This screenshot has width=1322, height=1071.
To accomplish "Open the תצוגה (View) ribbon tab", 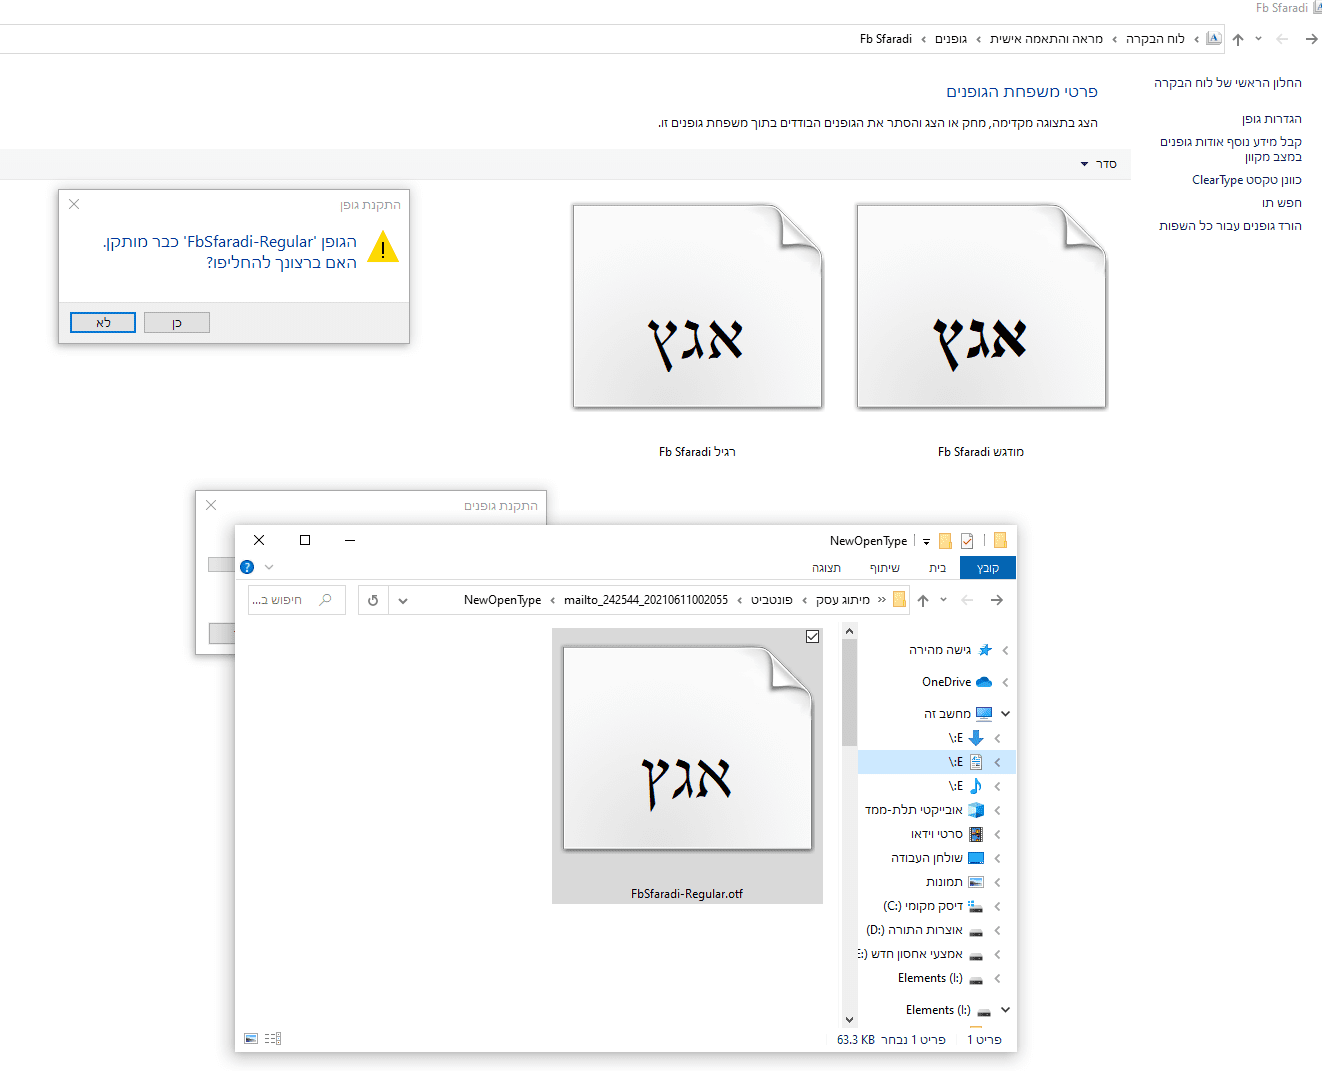I will pyautogui.click(x=826, y=568).
